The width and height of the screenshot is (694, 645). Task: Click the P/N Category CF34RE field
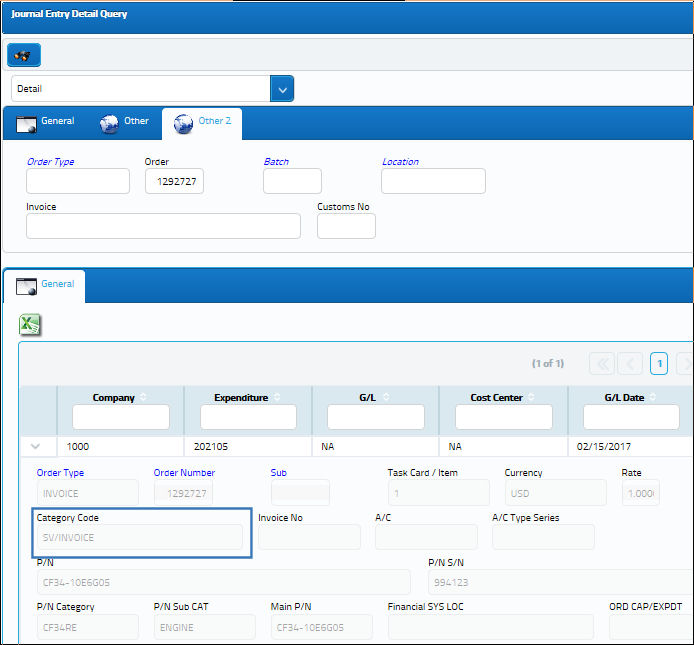click(x=88, y=627)
